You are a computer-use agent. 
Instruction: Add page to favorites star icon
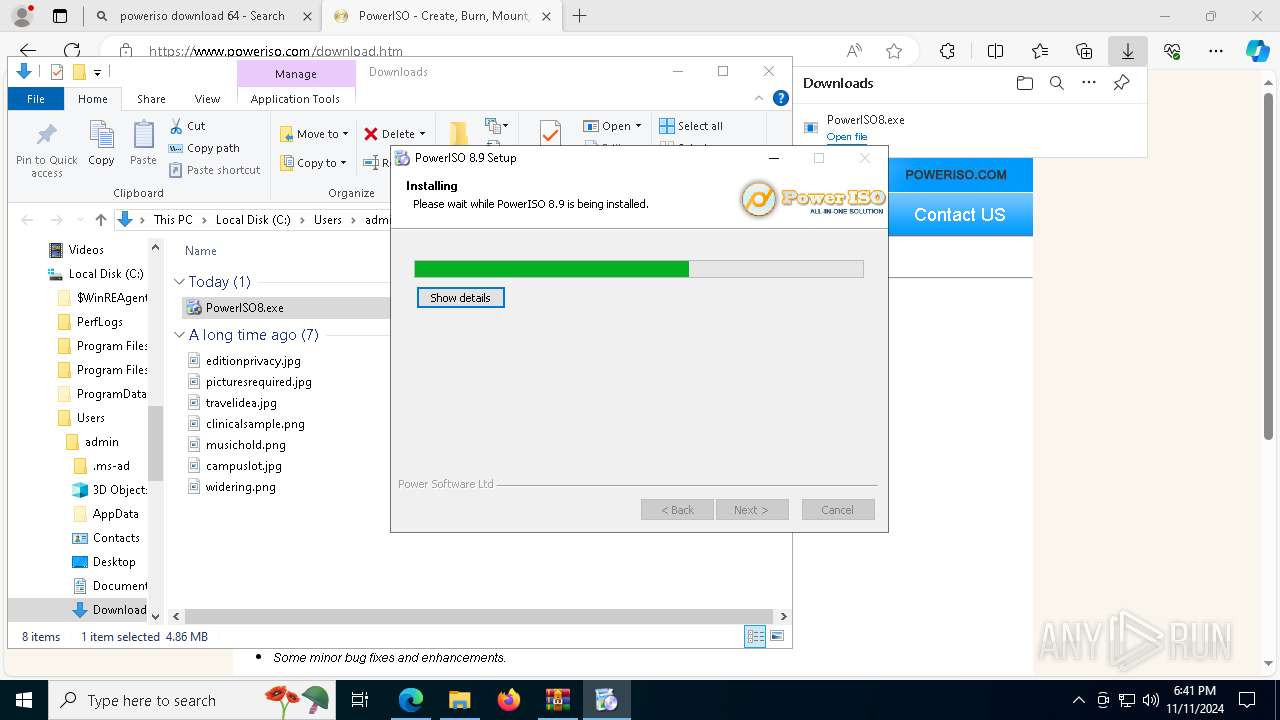tap(894, 51)
